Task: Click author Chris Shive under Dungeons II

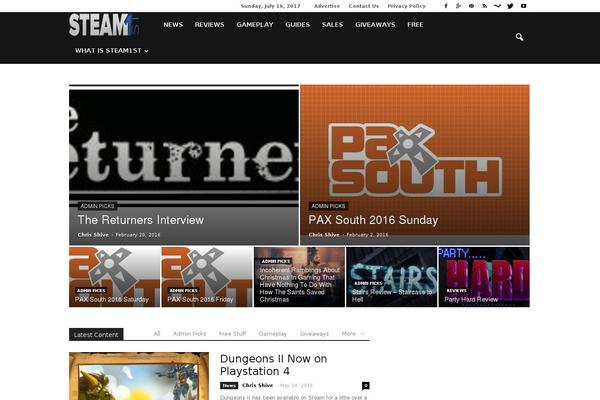Action: point(258,385)
